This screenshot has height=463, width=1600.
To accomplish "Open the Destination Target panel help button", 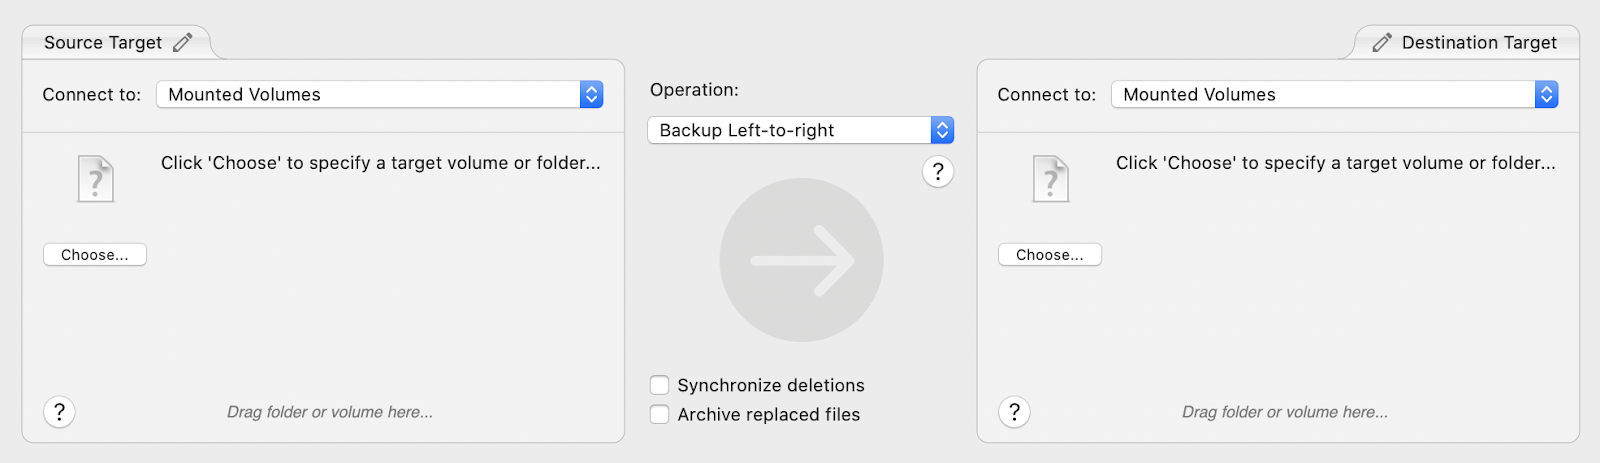I will 1014,412.
